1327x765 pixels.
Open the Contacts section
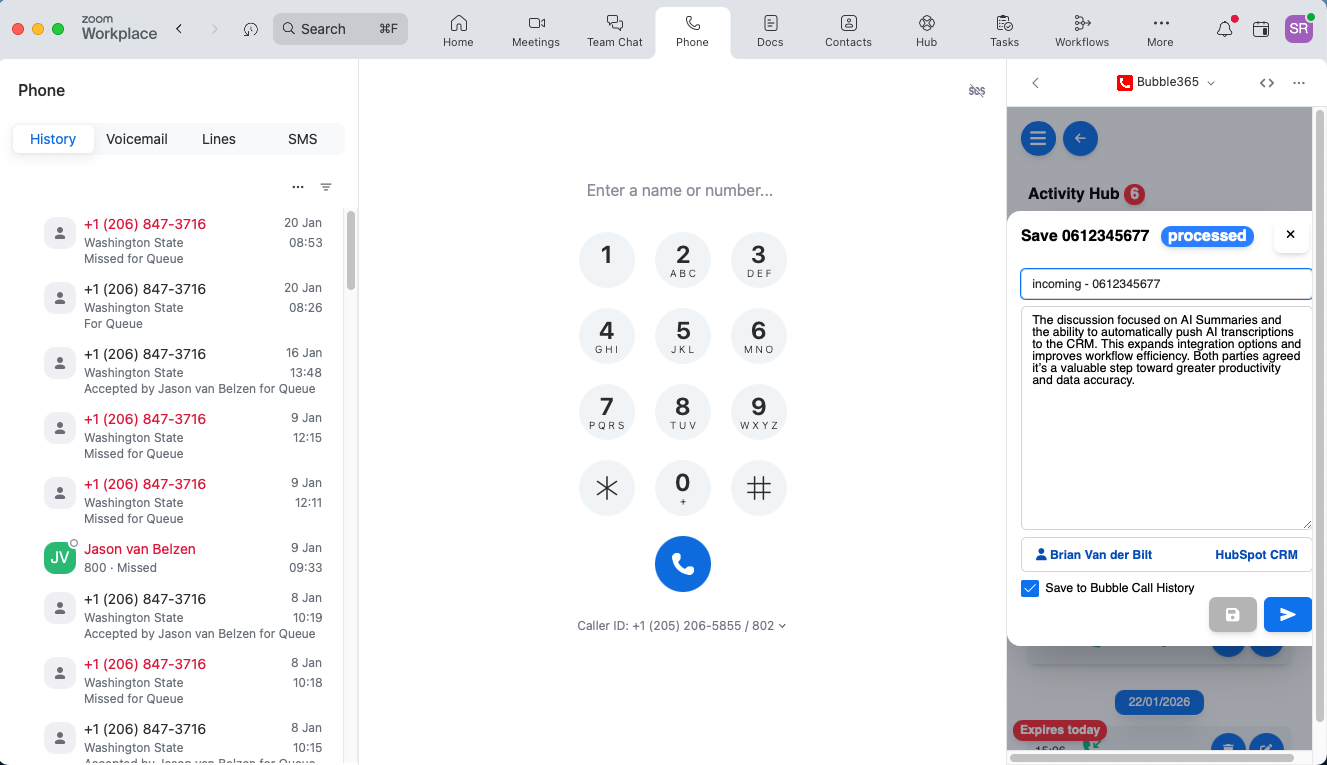coord(848,31)
